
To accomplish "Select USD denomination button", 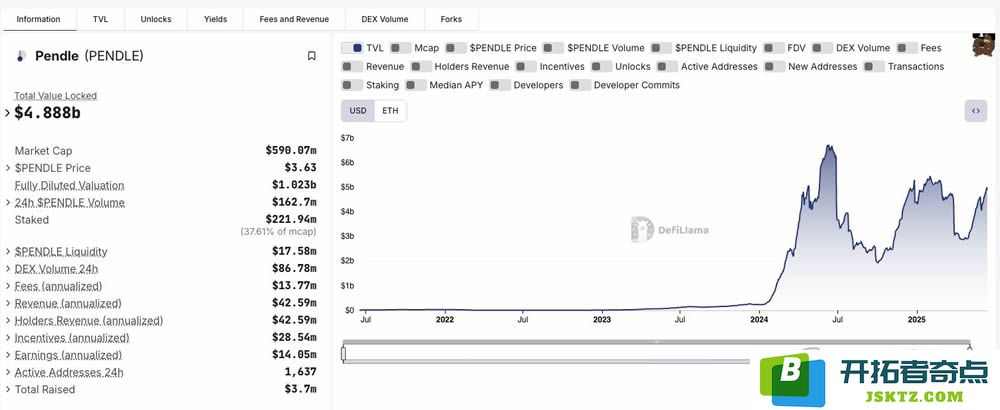I will coord(358,111).
